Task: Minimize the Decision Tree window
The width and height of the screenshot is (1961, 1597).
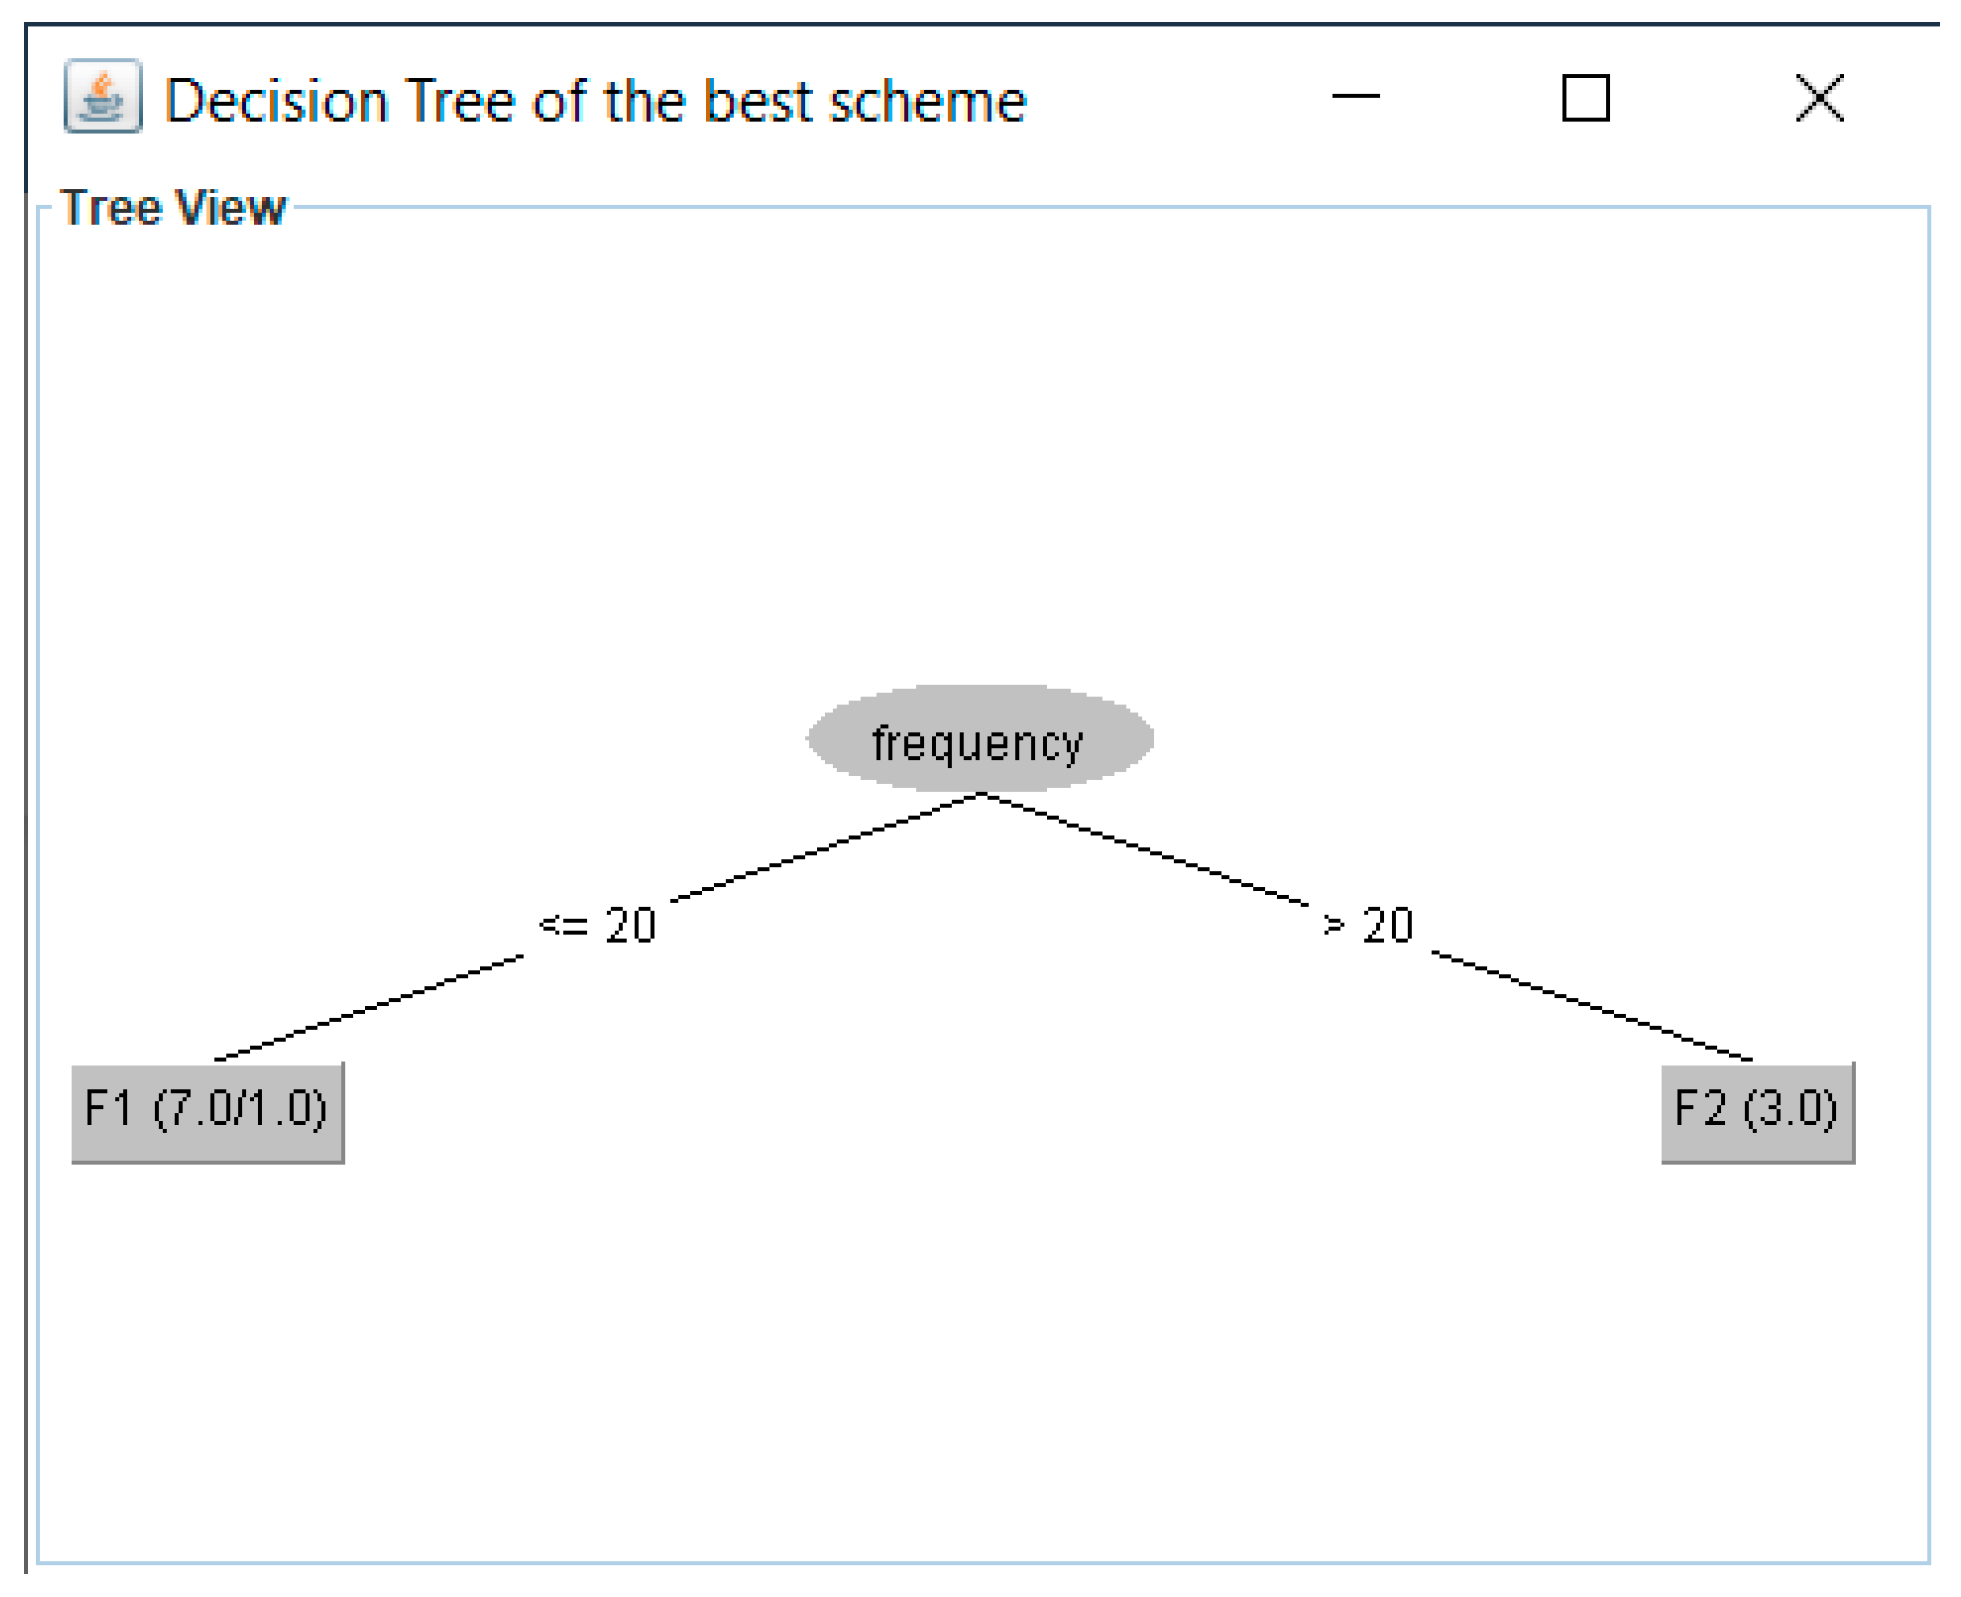Action: pos(1355,97)
